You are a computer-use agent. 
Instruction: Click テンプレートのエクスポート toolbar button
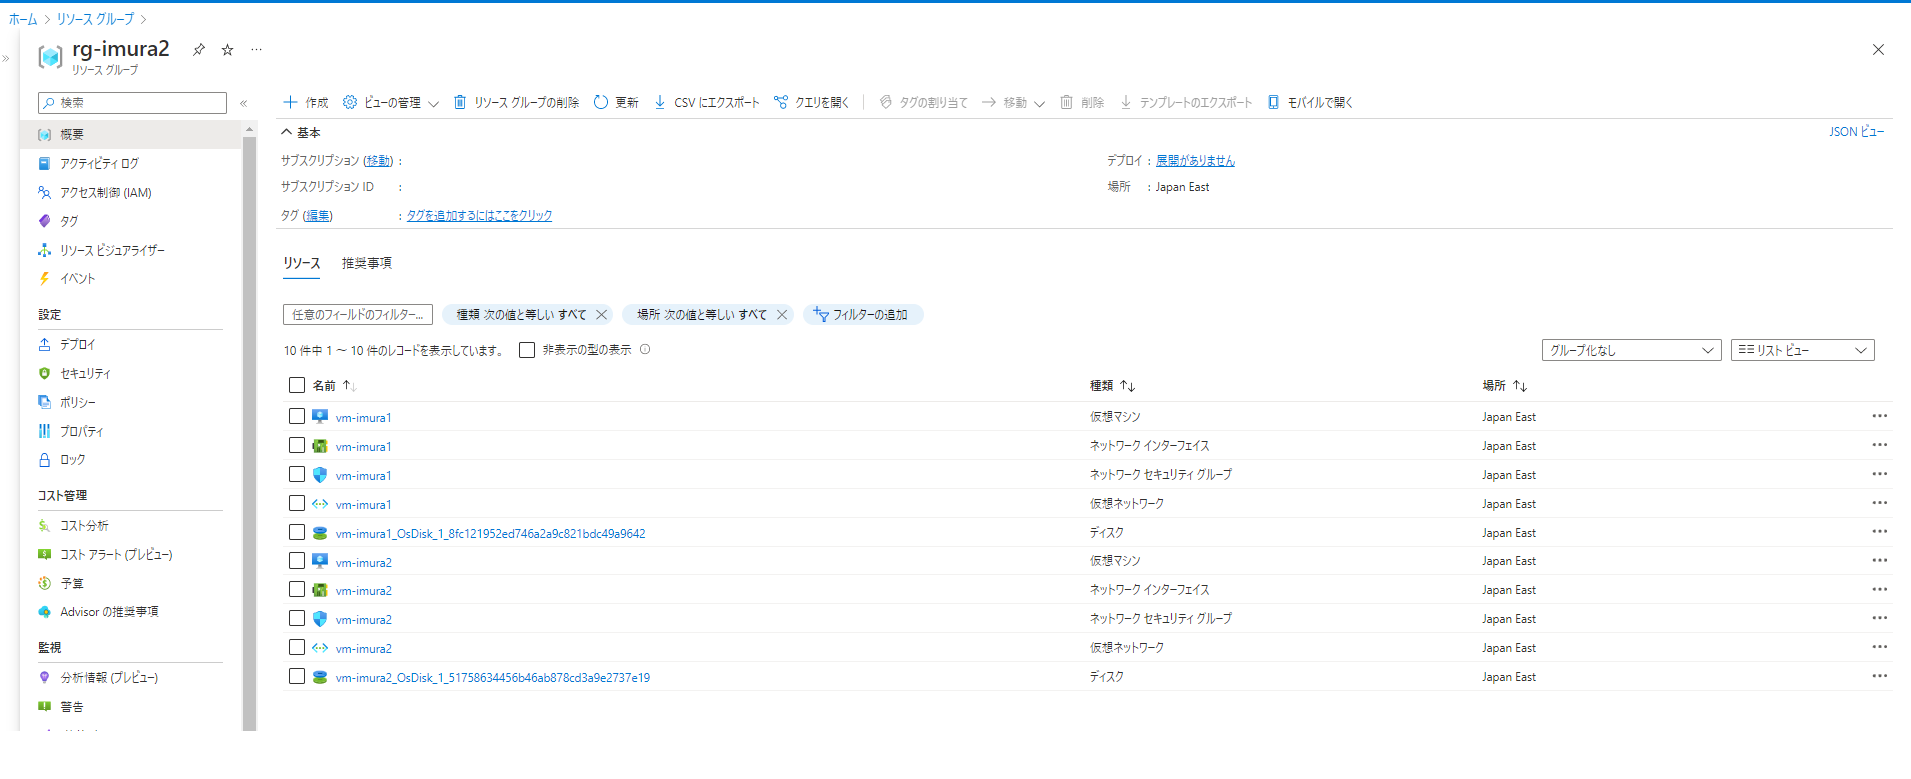point(1185,102)
